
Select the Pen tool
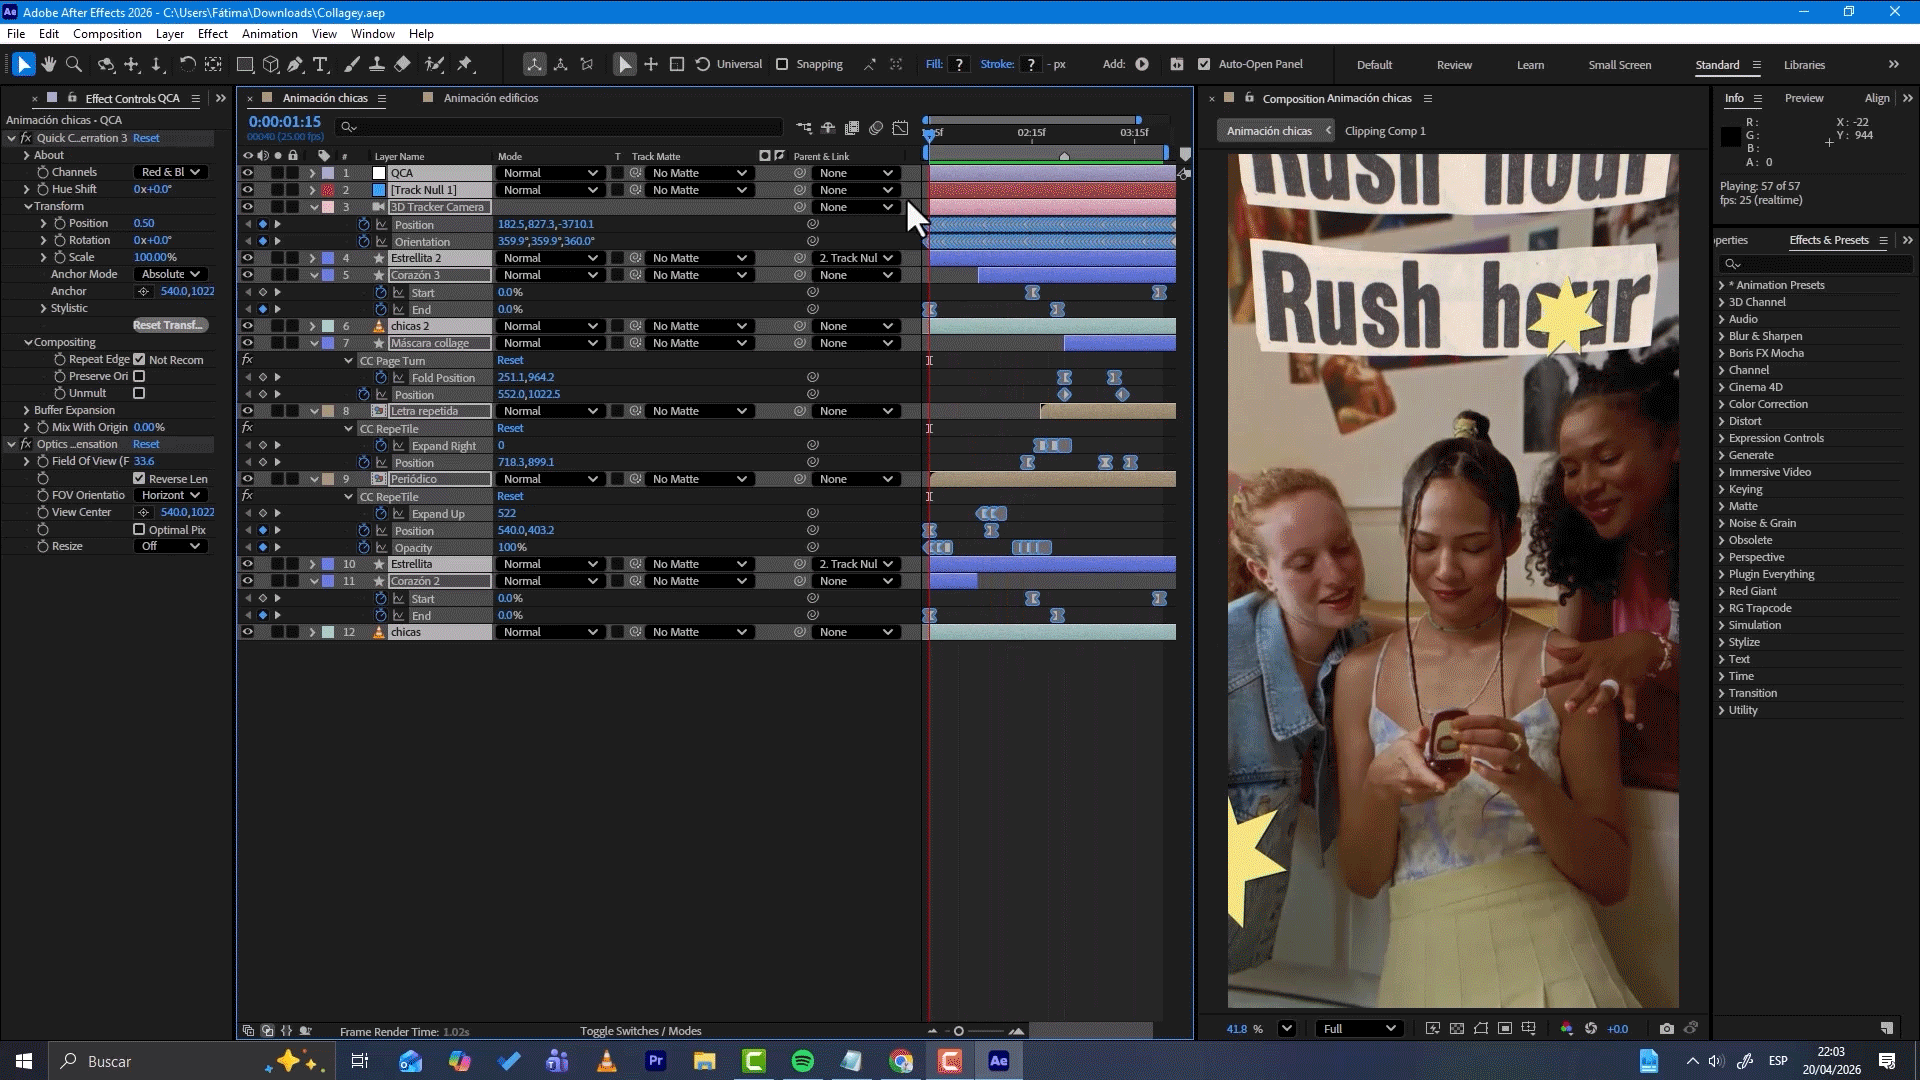295,64
